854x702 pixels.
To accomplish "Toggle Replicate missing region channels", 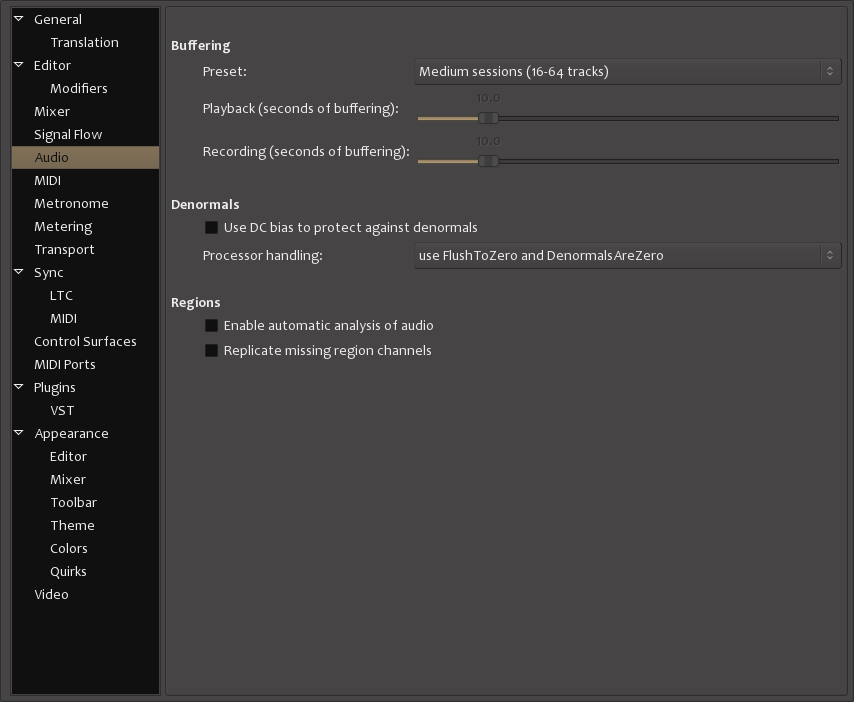I will click(x=211, y=351).
